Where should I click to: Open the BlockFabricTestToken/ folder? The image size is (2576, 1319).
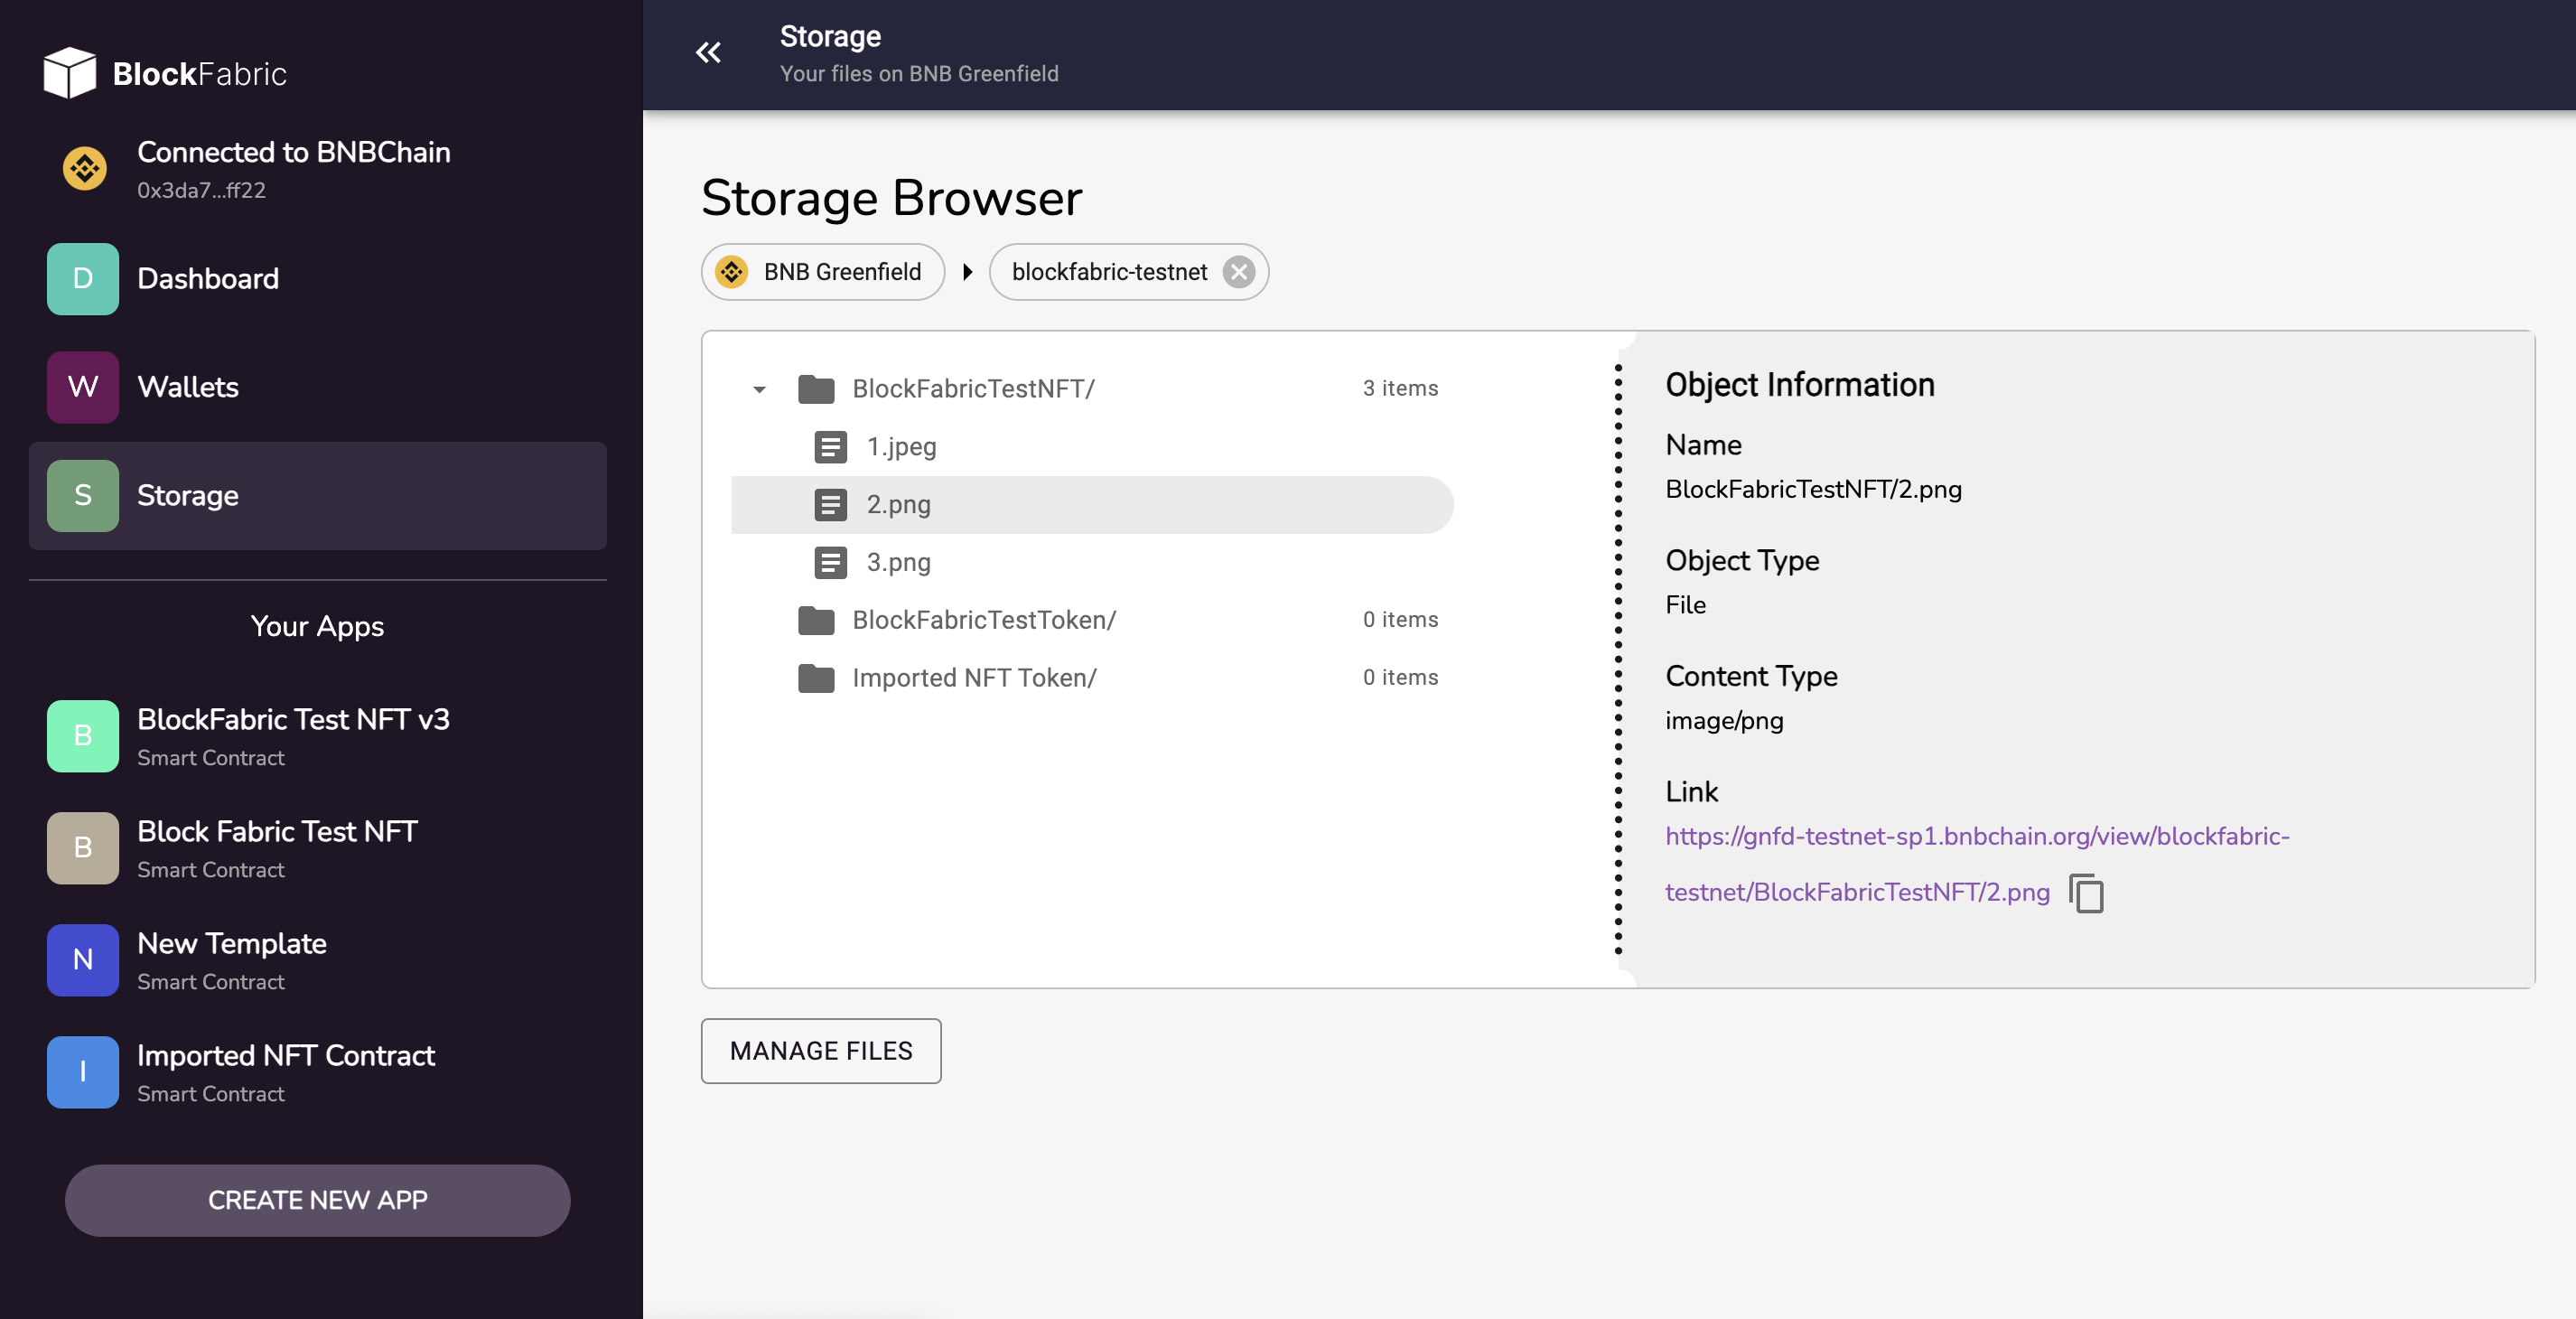point(984,620)
